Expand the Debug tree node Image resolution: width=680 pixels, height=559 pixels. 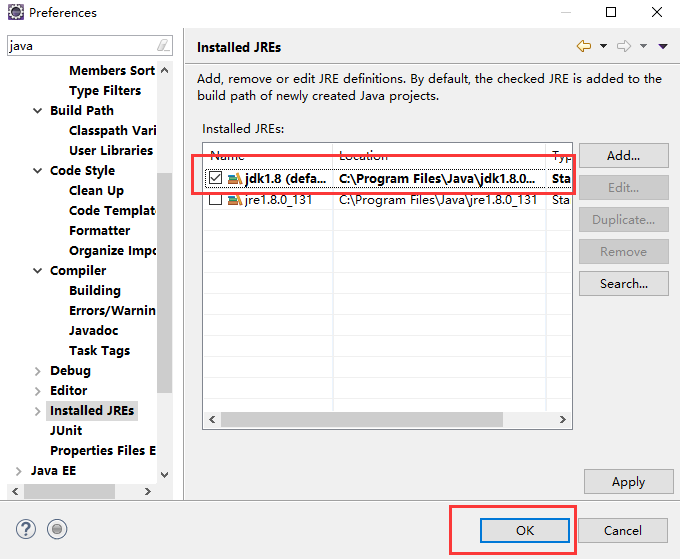38,371
